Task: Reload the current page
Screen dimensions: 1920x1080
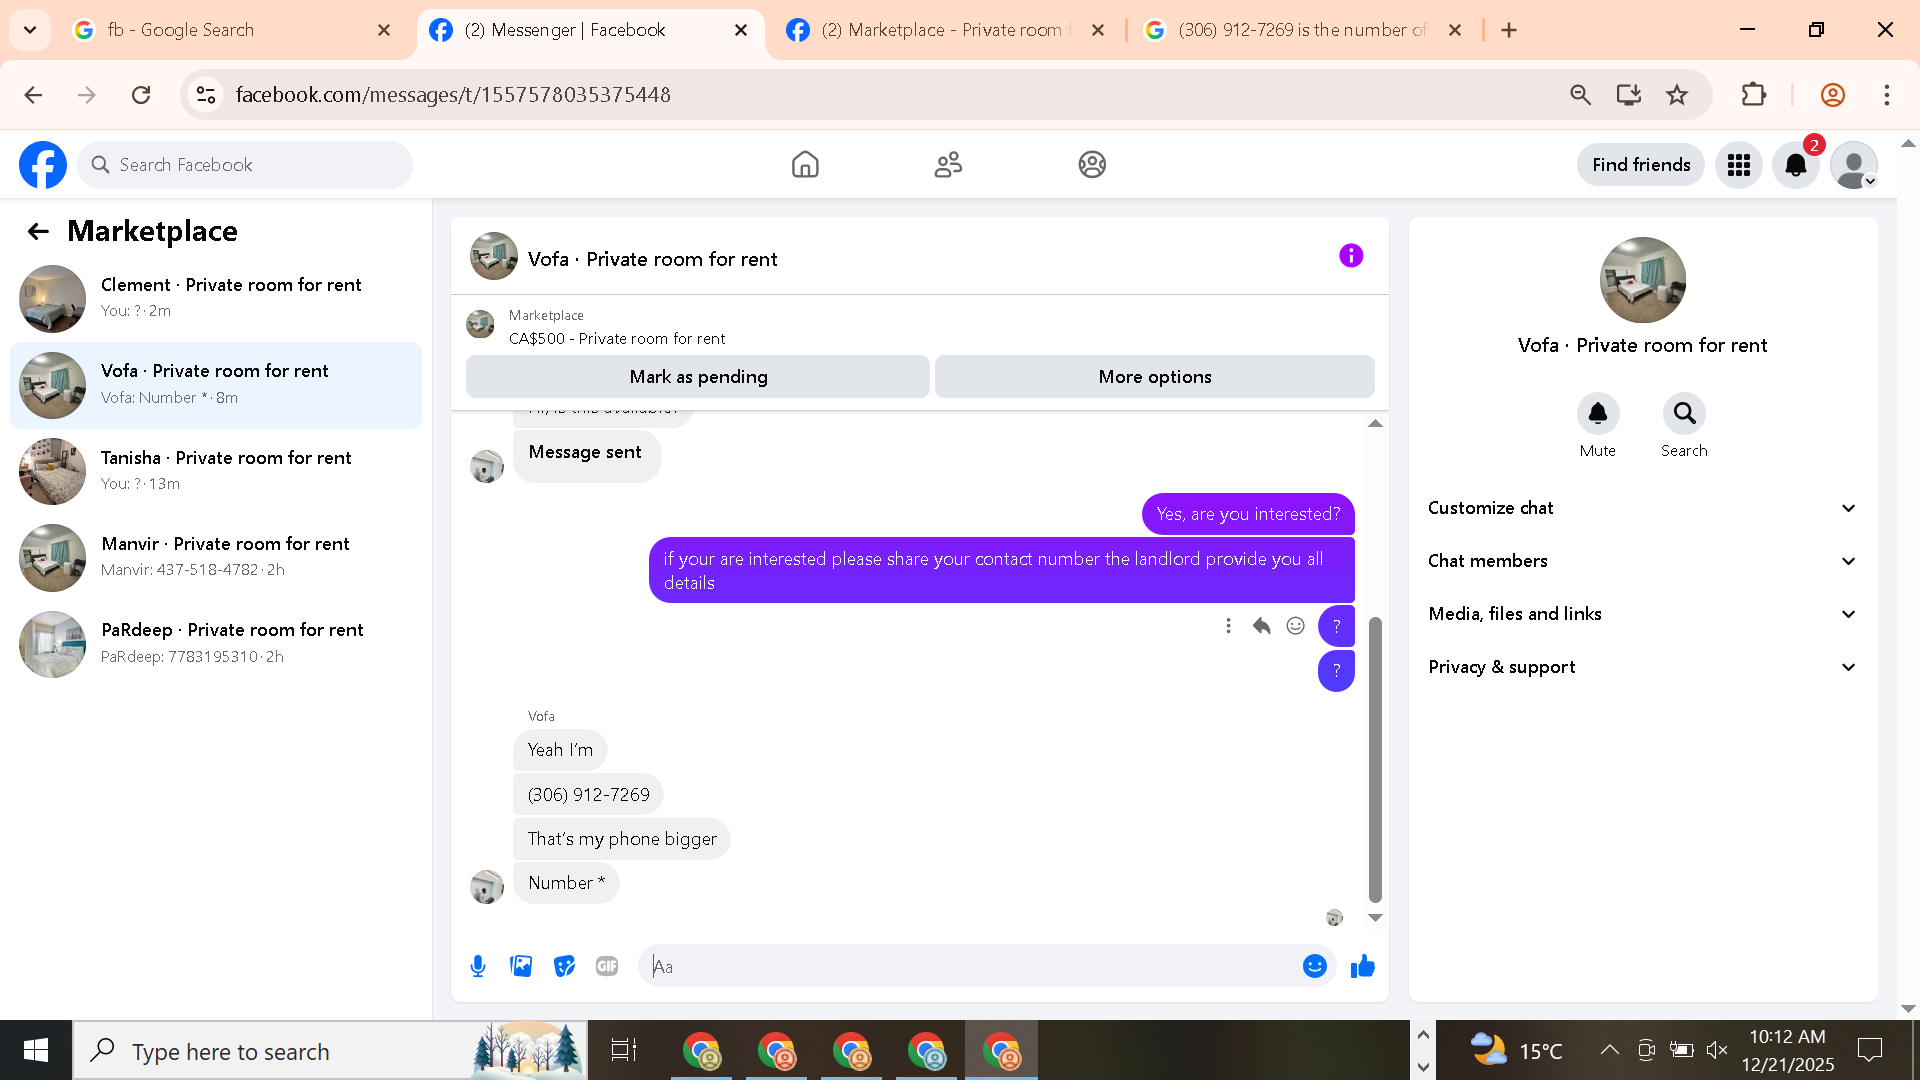Action: [141, 95]
